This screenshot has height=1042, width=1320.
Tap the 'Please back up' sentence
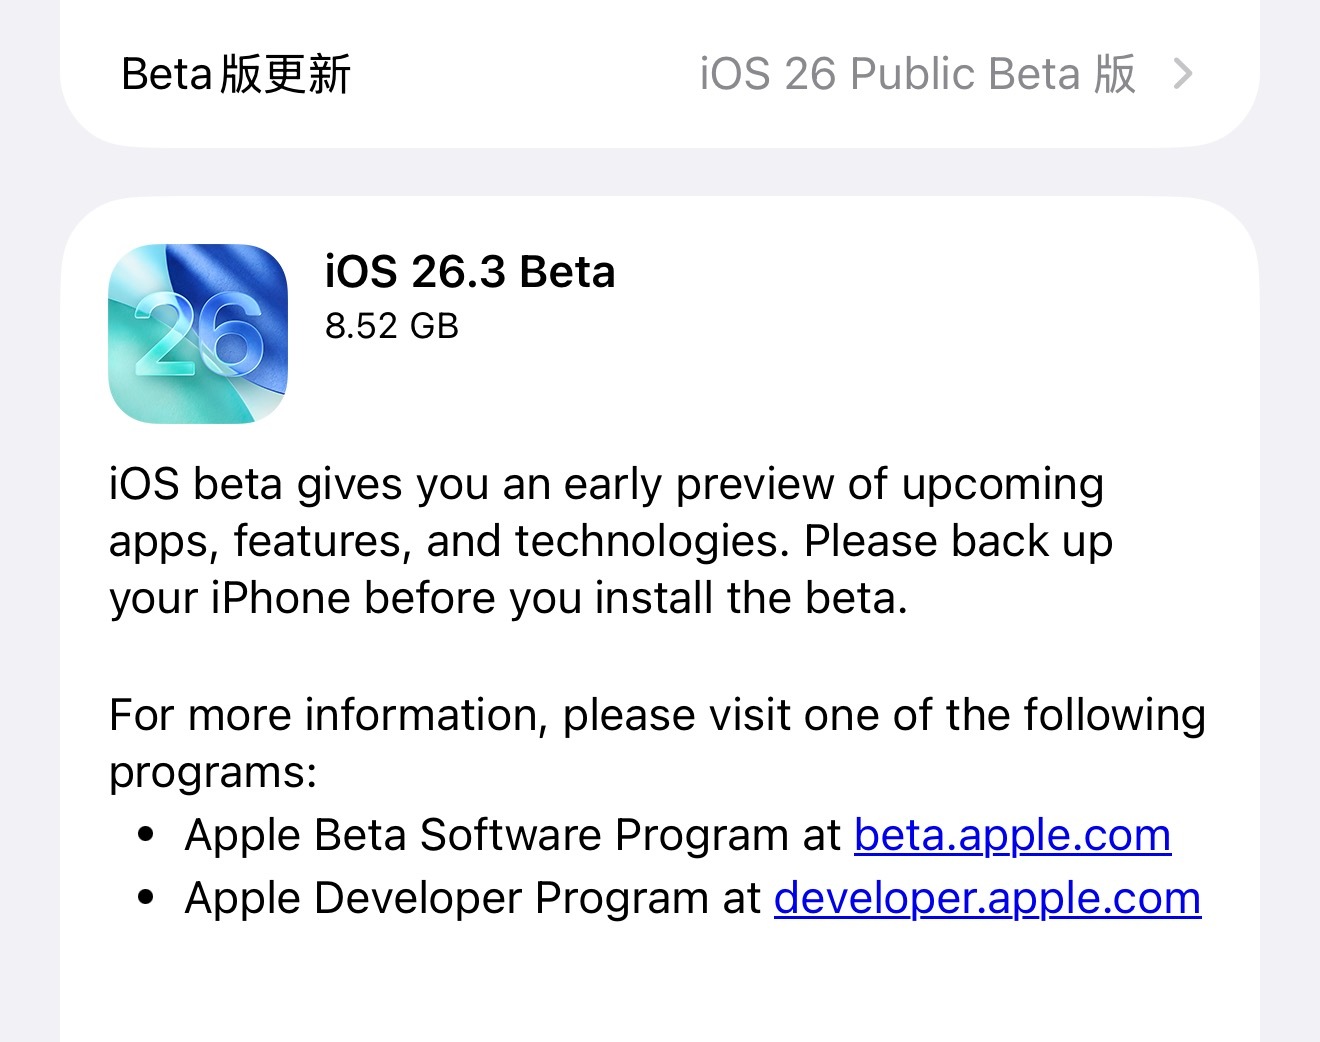tap(958, 541)
